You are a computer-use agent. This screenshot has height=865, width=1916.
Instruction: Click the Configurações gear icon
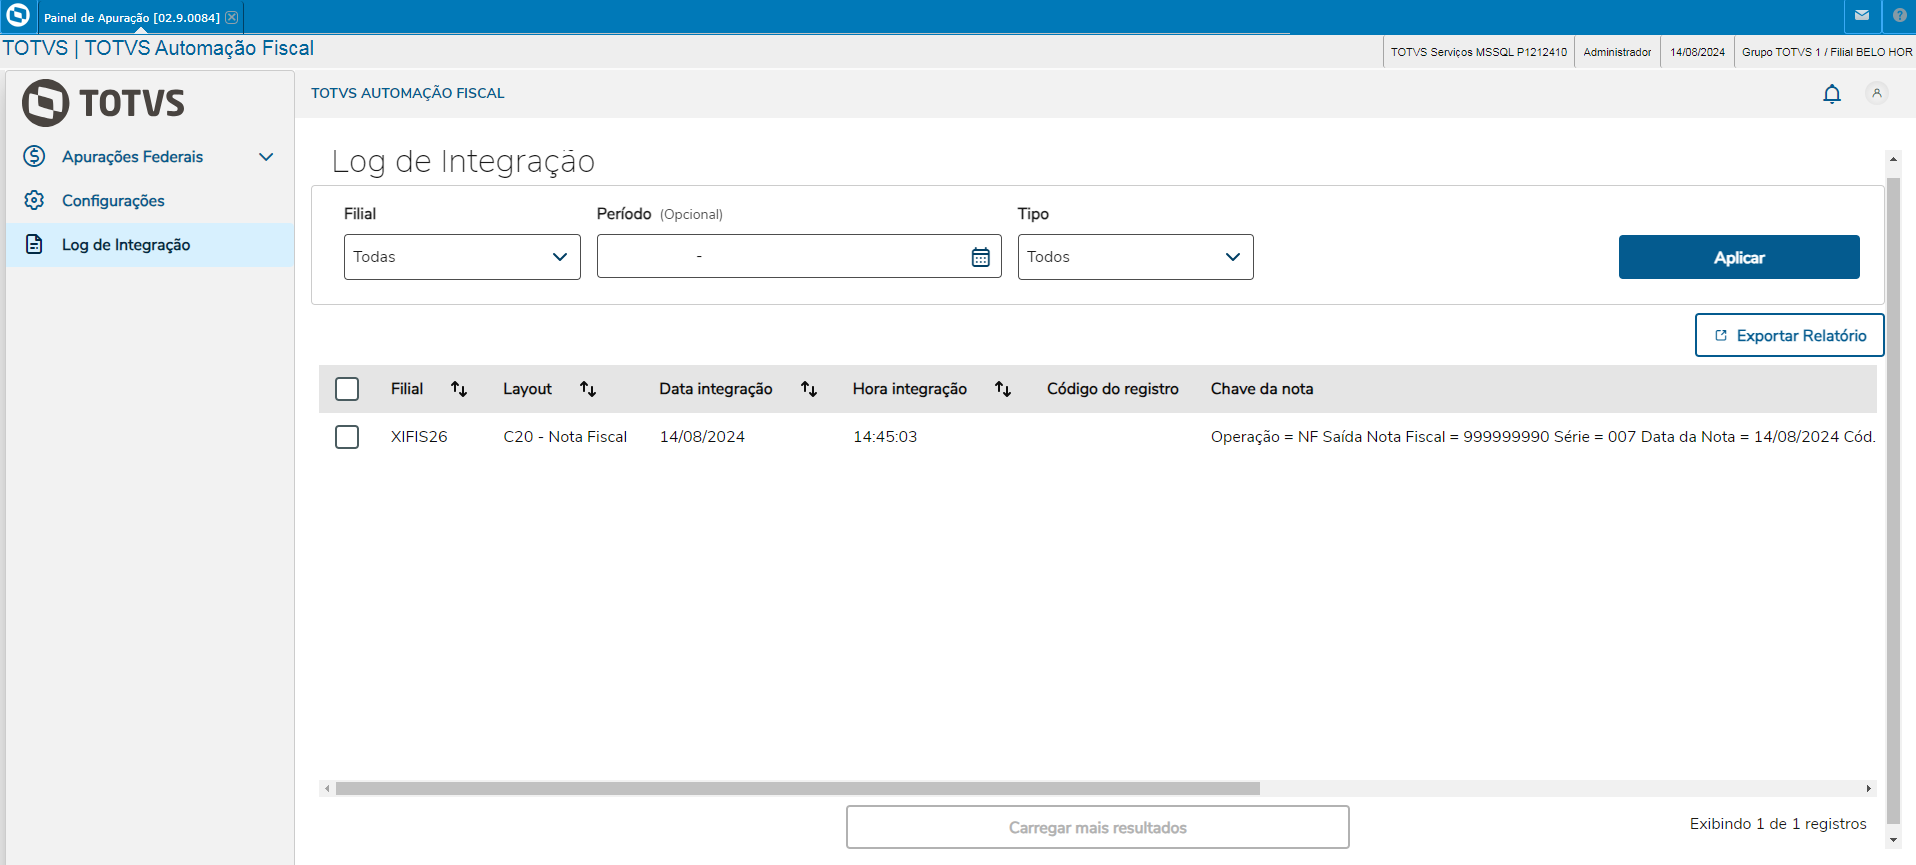34,200
